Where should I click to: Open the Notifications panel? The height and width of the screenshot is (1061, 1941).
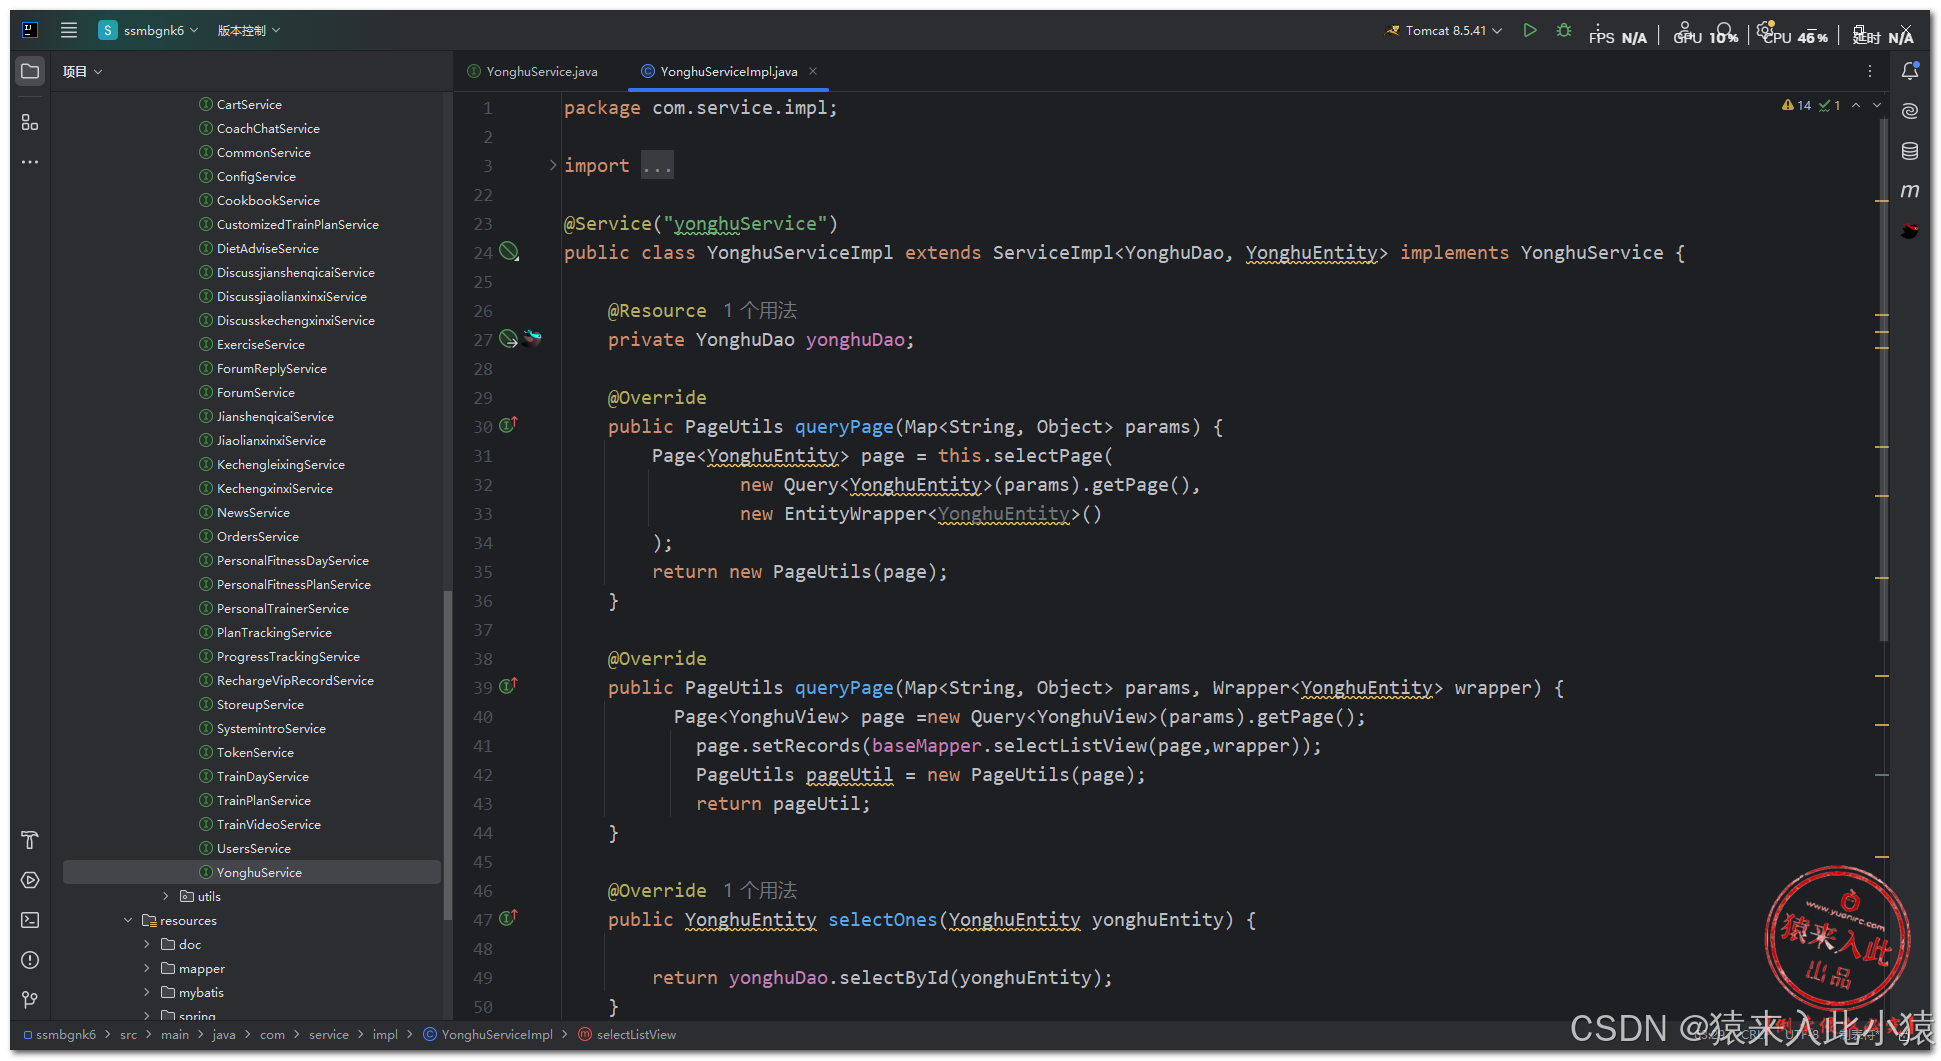click(x=1910, y=71)
